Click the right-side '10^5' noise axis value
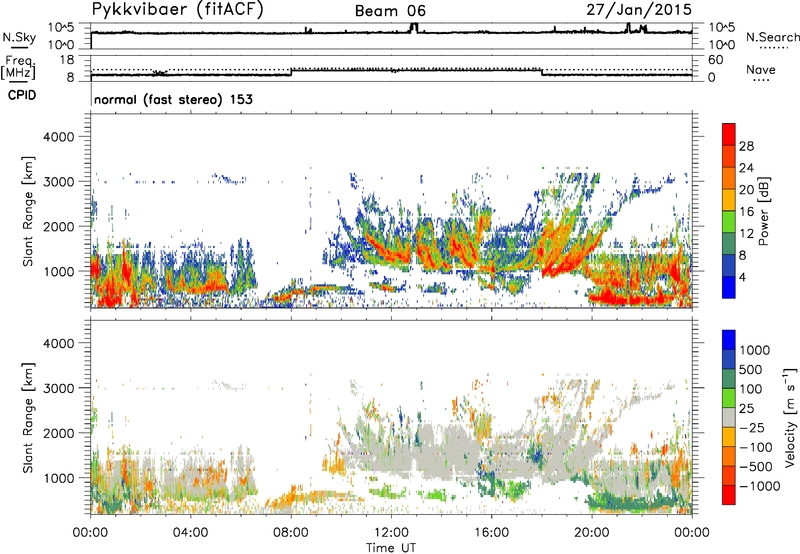 tap(721, 28)
